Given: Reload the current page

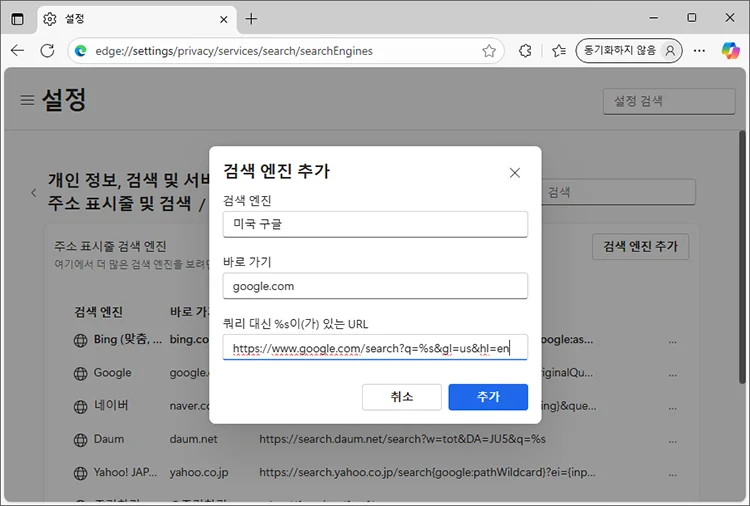Looking at the screenshot, I should pyautogui.click(x=47, y=50).
